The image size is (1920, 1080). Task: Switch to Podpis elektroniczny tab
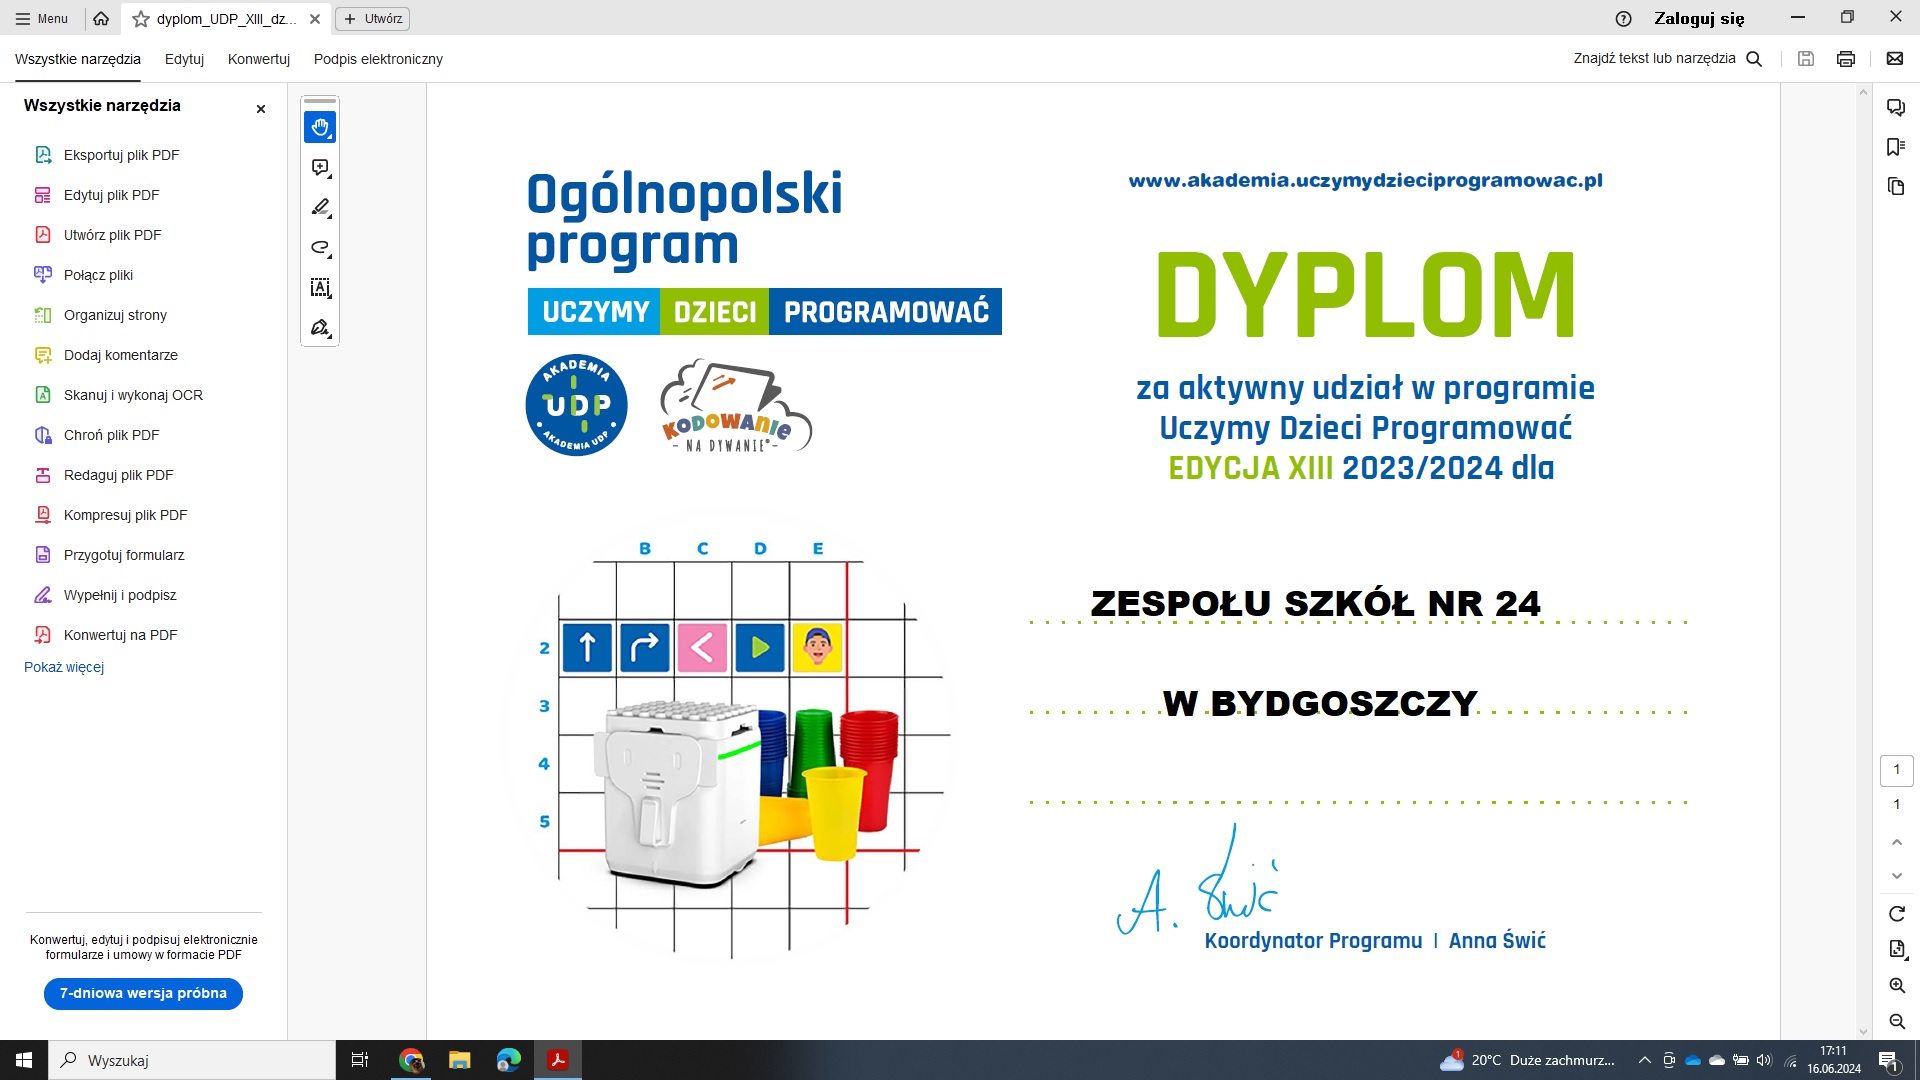pos(378,59)
